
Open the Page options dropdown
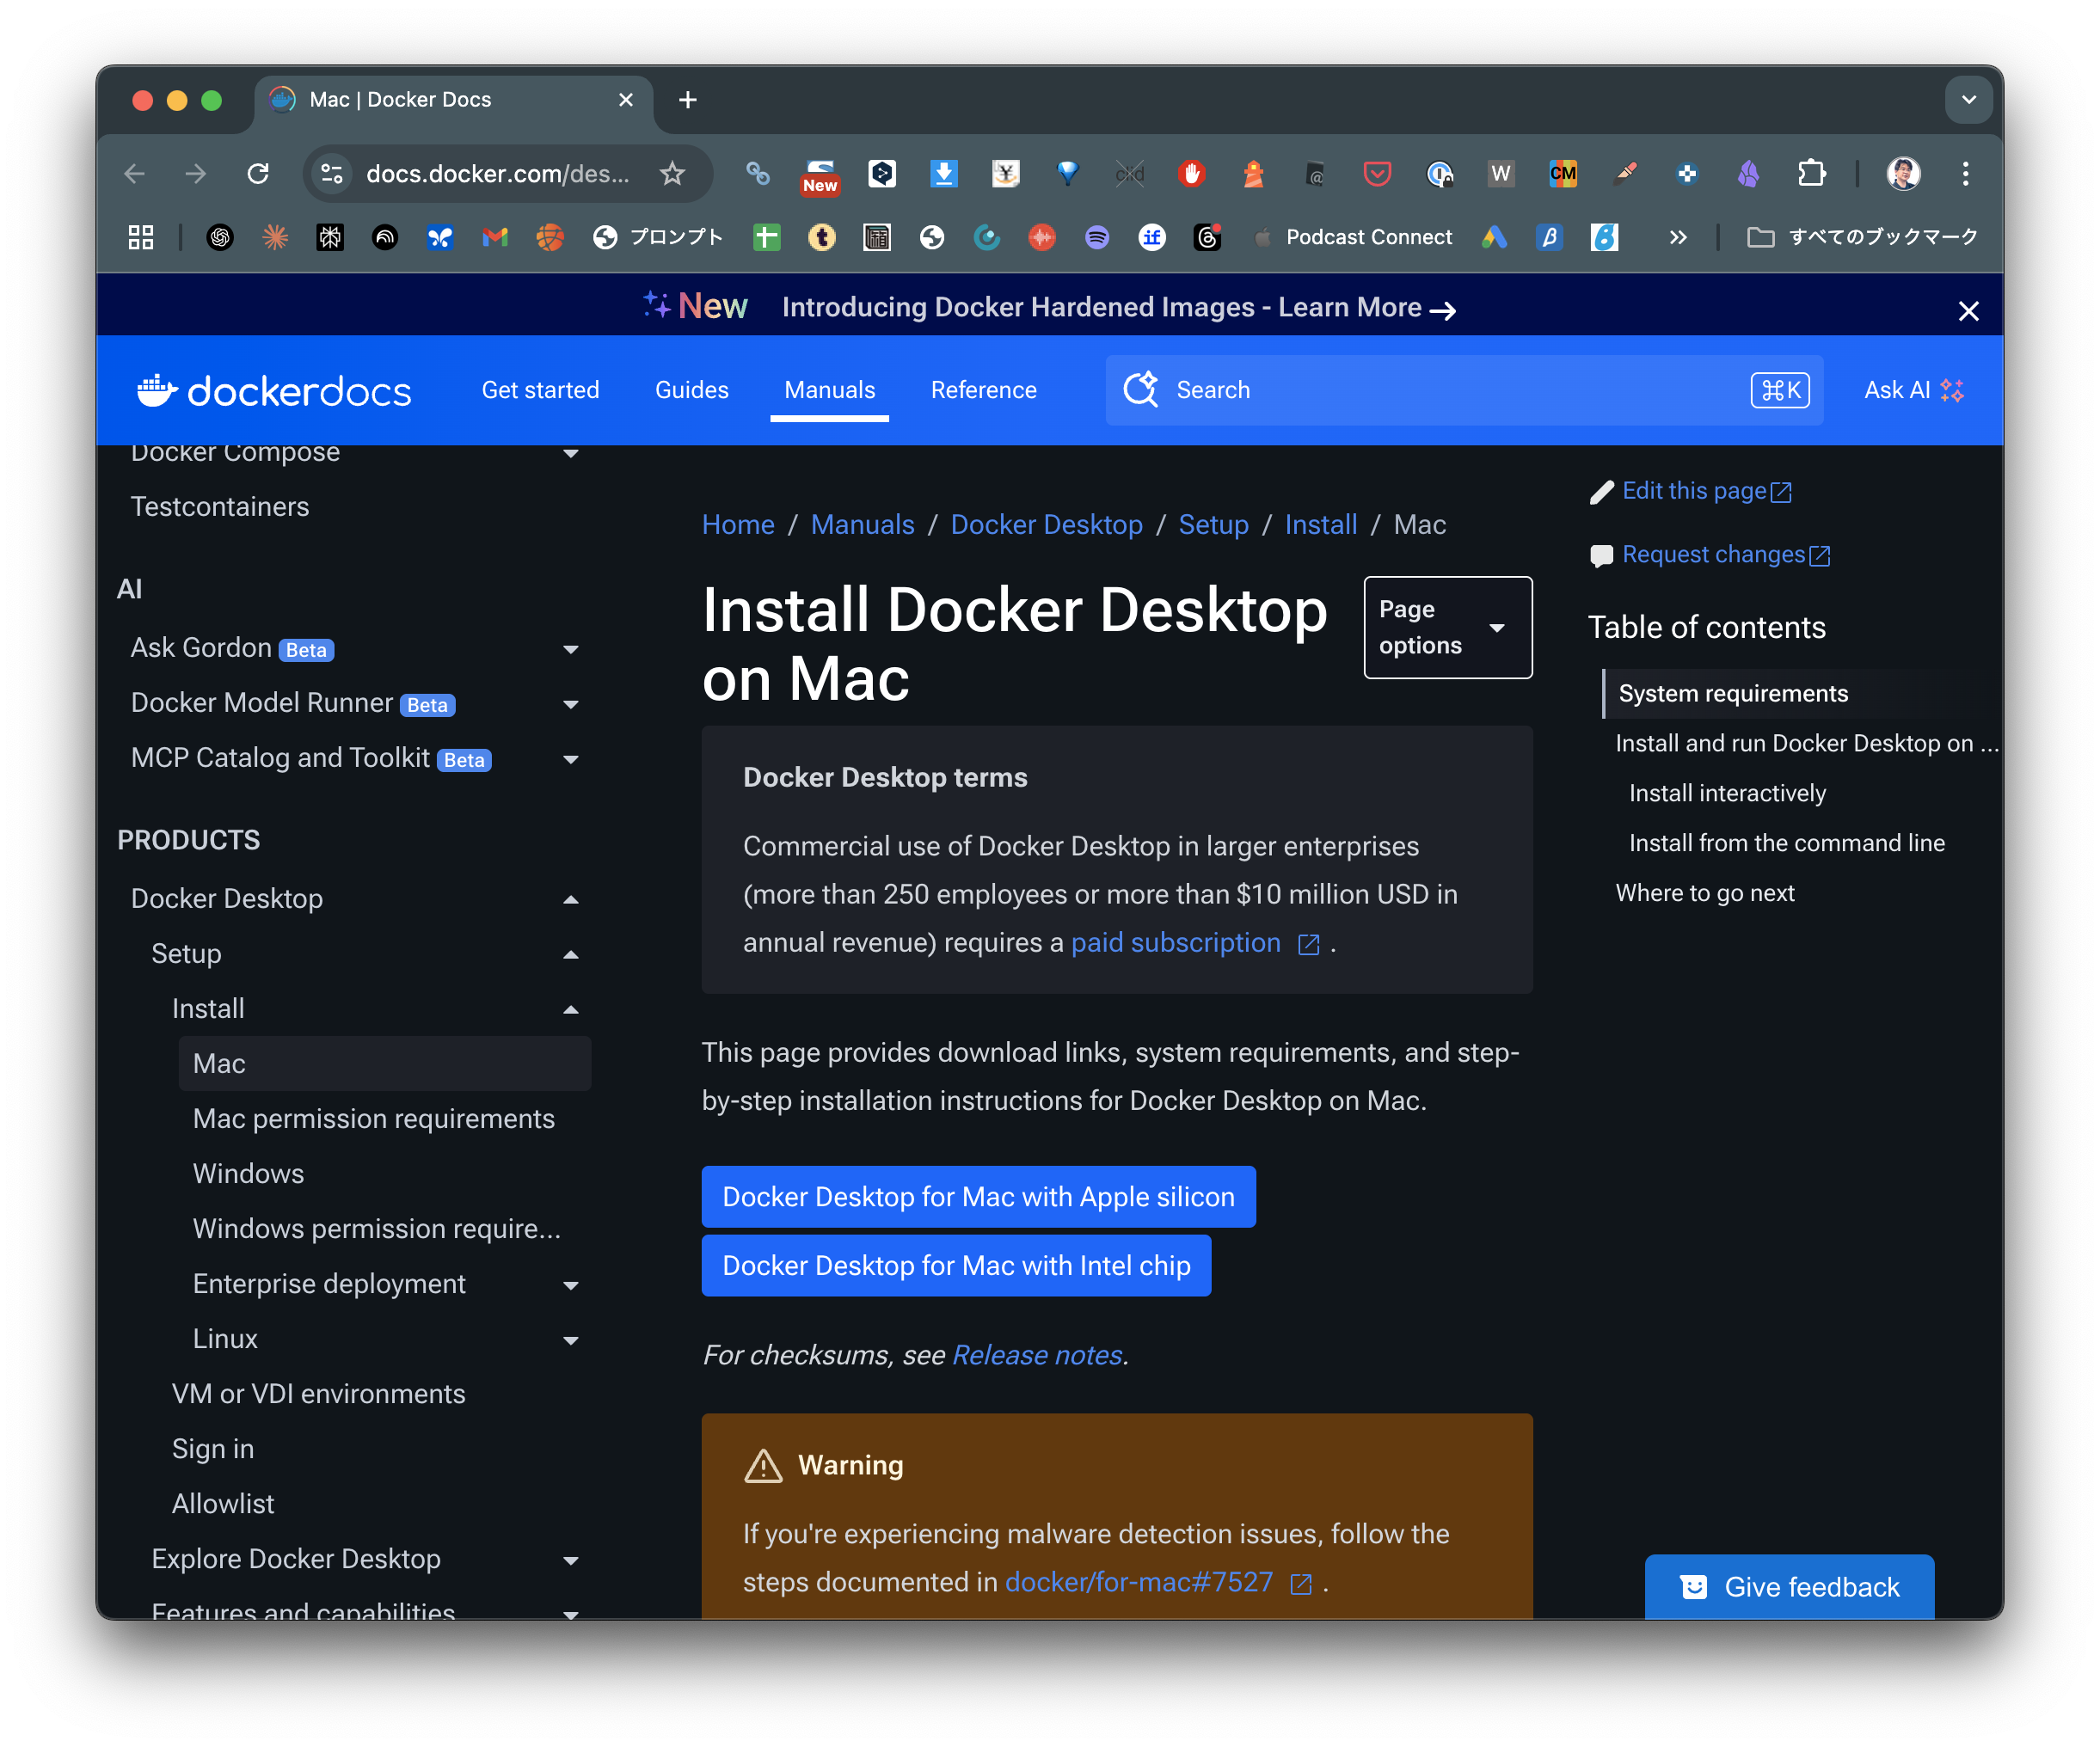(x=1448, y=627)
